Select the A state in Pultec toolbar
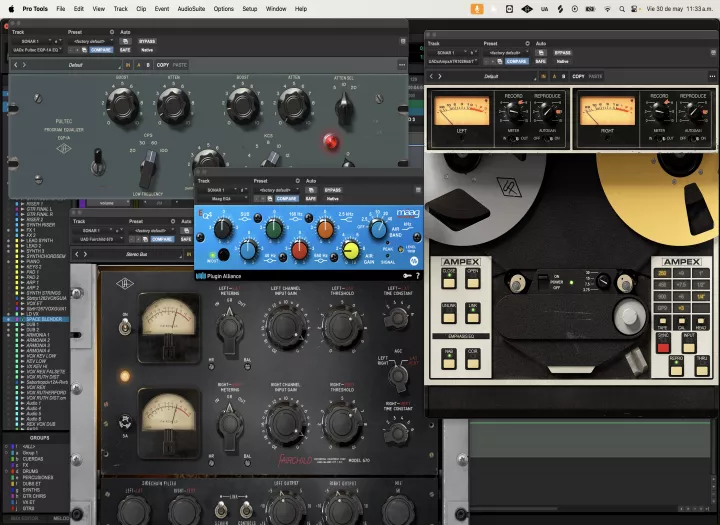The width and height of the screenshot is (720, 525). (x=139, y=65)
